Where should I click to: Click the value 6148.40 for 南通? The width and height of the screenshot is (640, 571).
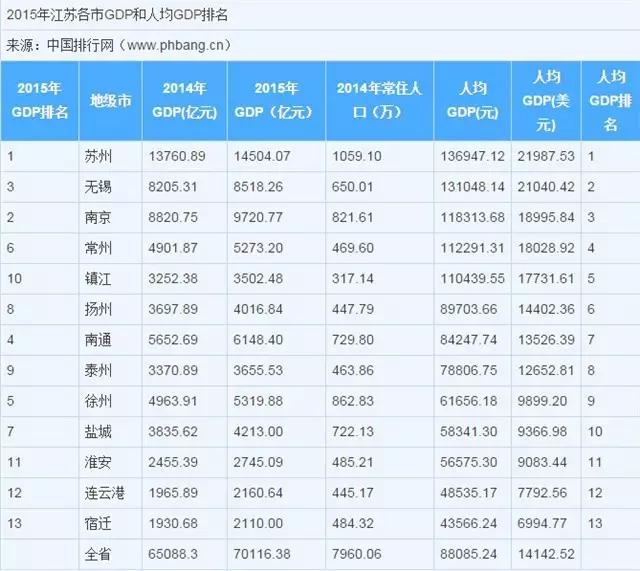point(258,340)
